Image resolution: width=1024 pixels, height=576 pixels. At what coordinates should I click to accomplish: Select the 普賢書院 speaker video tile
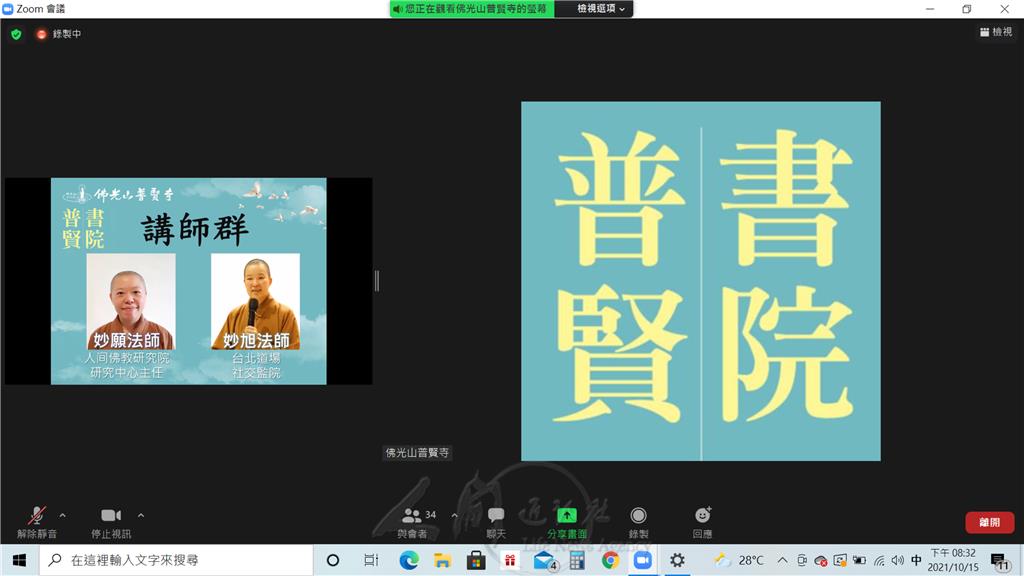point(701,281)
